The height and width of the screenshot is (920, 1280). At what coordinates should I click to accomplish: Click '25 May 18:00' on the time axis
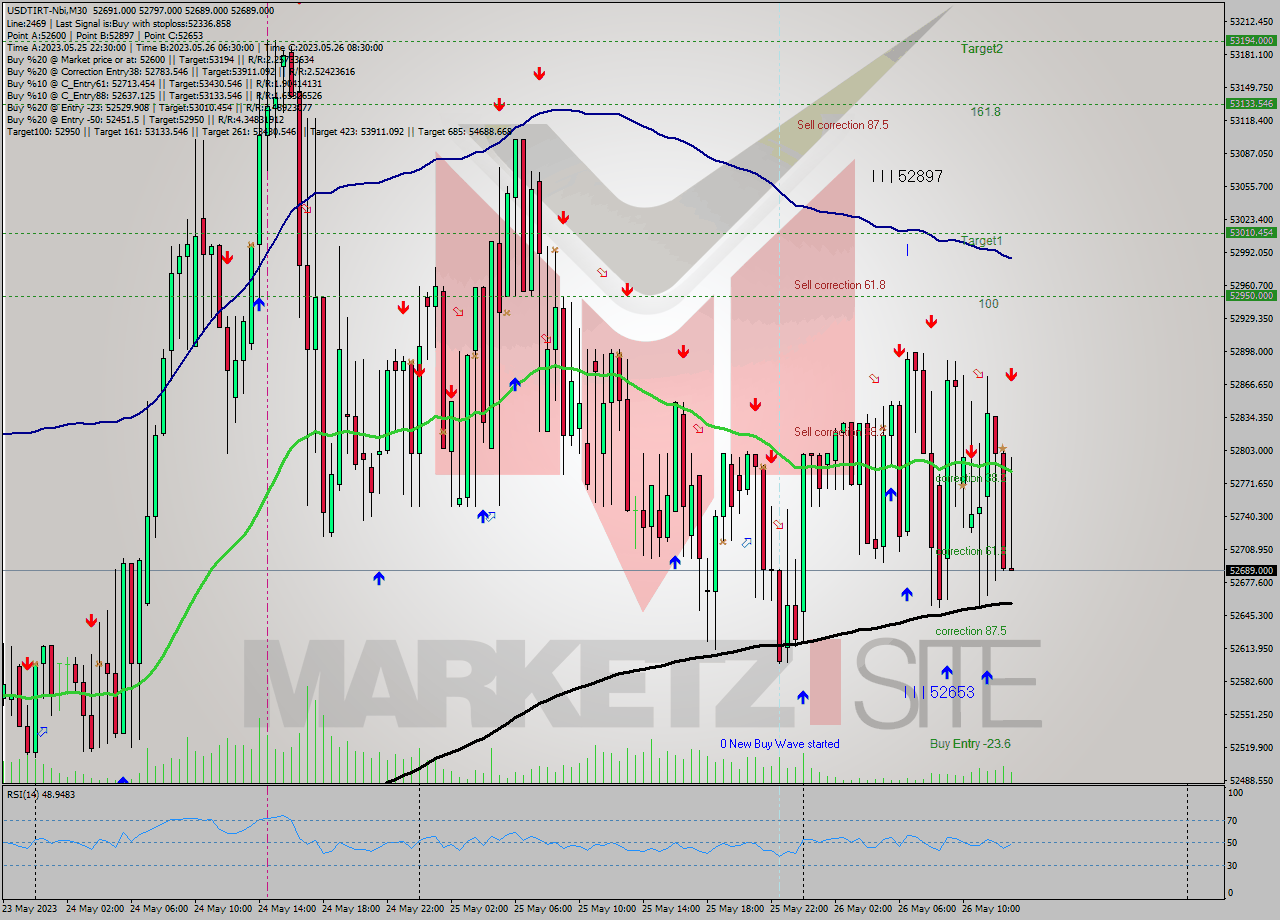(x=735, y=909)
